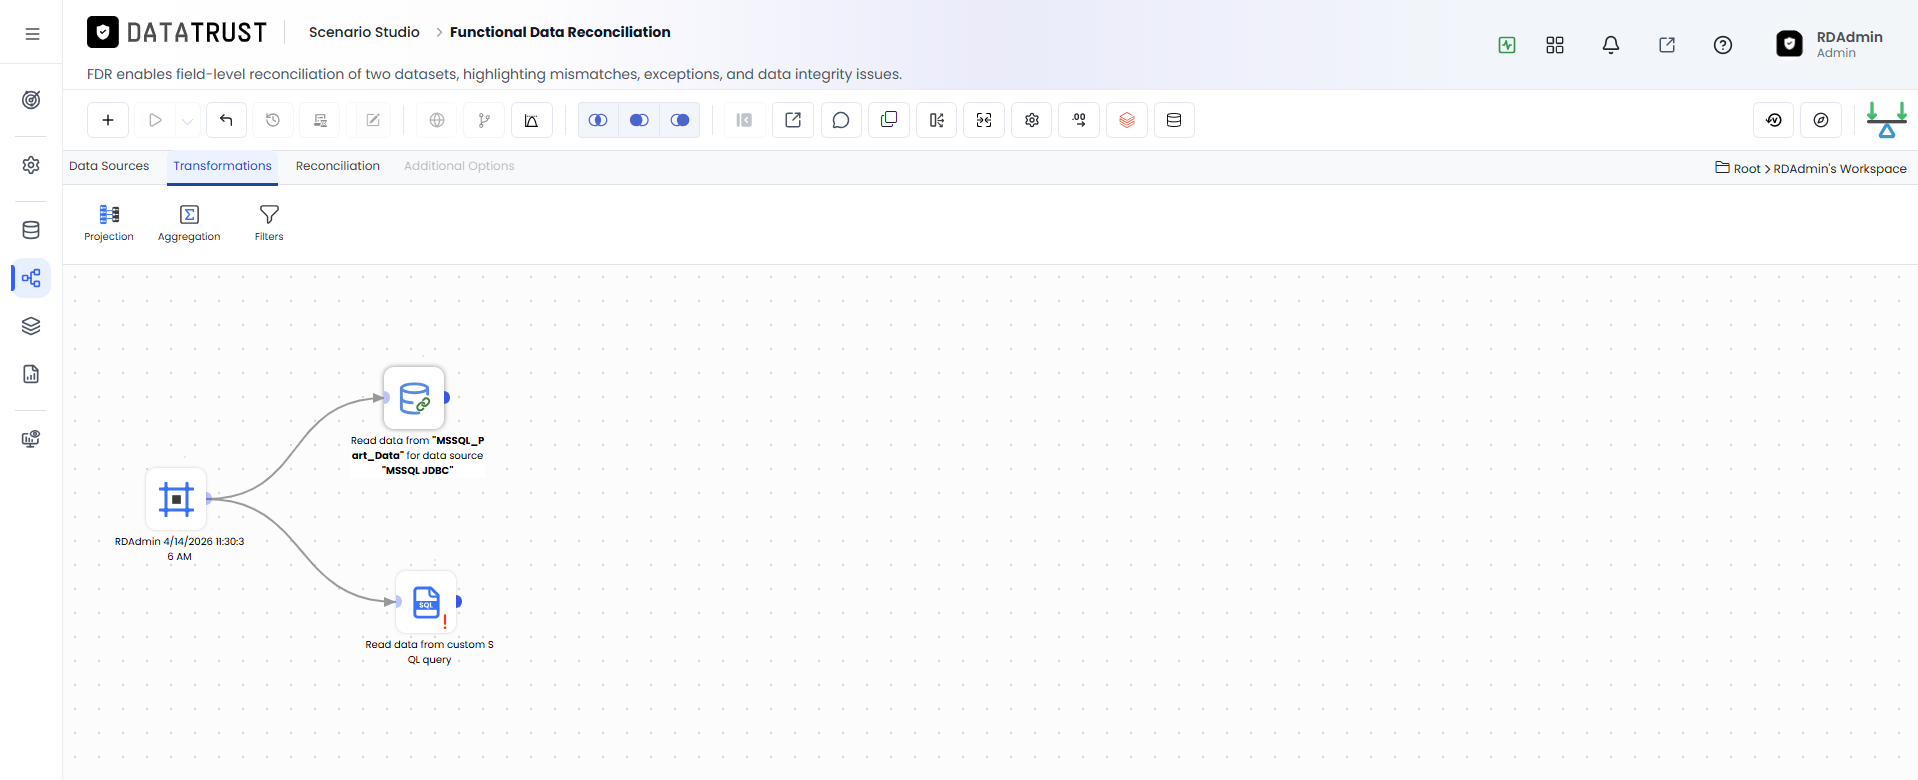Click the globe toolbar icon
This screenshot has width=1918, height=780.
[x=437, y=120]
